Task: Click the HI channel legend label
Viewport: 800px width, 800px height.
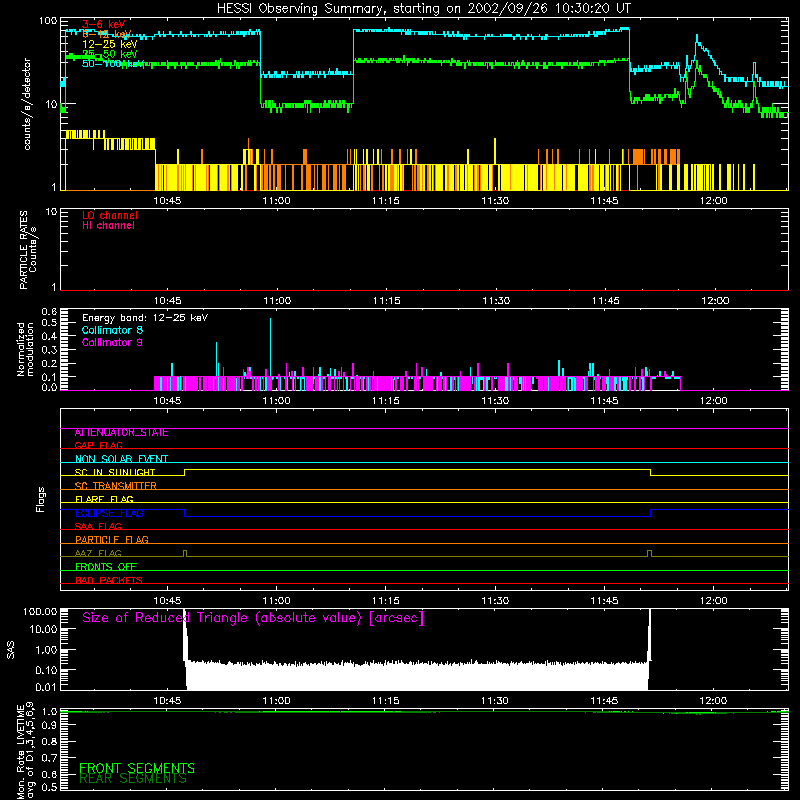Action: [x=109, y=226]
